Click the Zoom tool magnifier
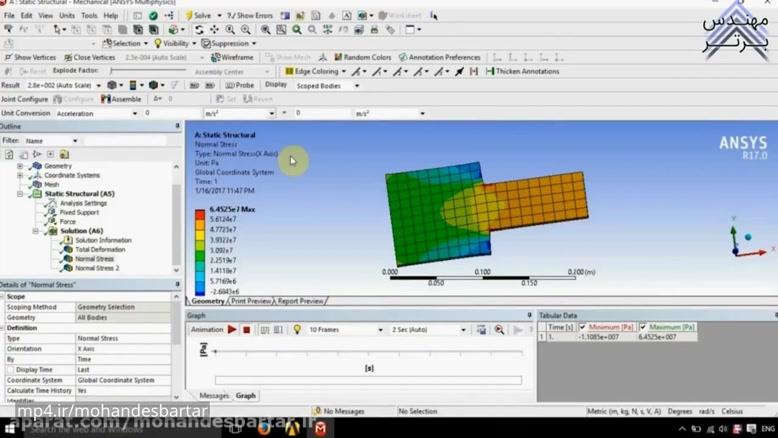The image size is (778, 438). click(x=230, y=30)
